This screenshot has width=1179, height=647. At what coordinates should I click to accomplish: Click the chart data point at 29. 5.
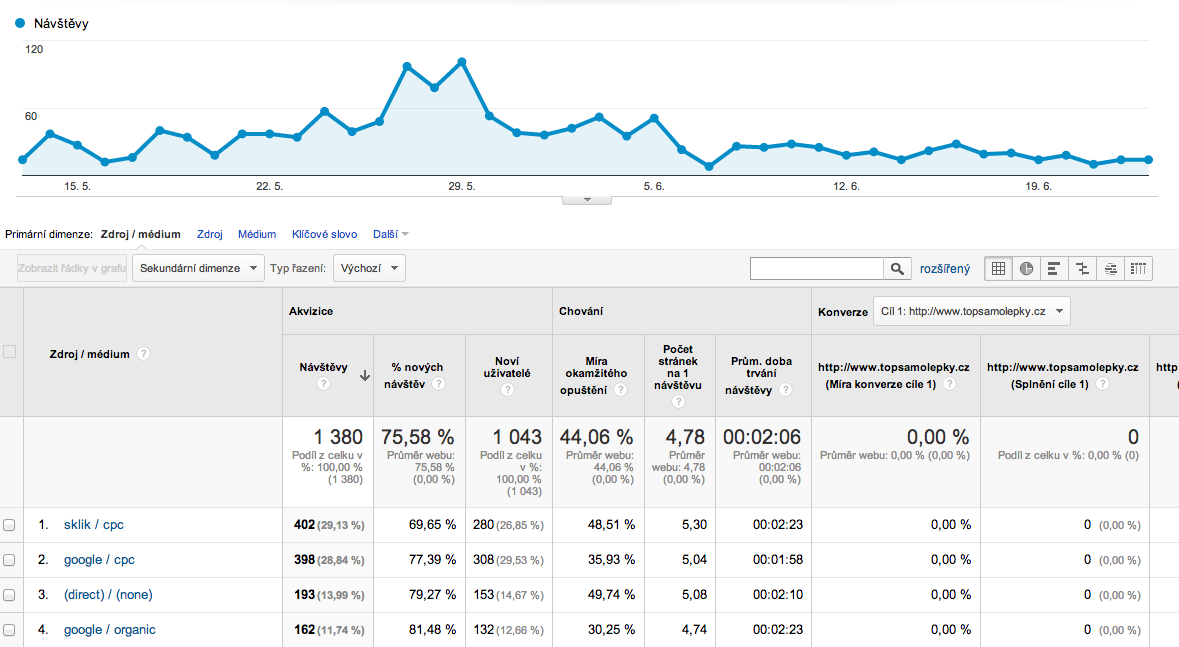(462, 62)
